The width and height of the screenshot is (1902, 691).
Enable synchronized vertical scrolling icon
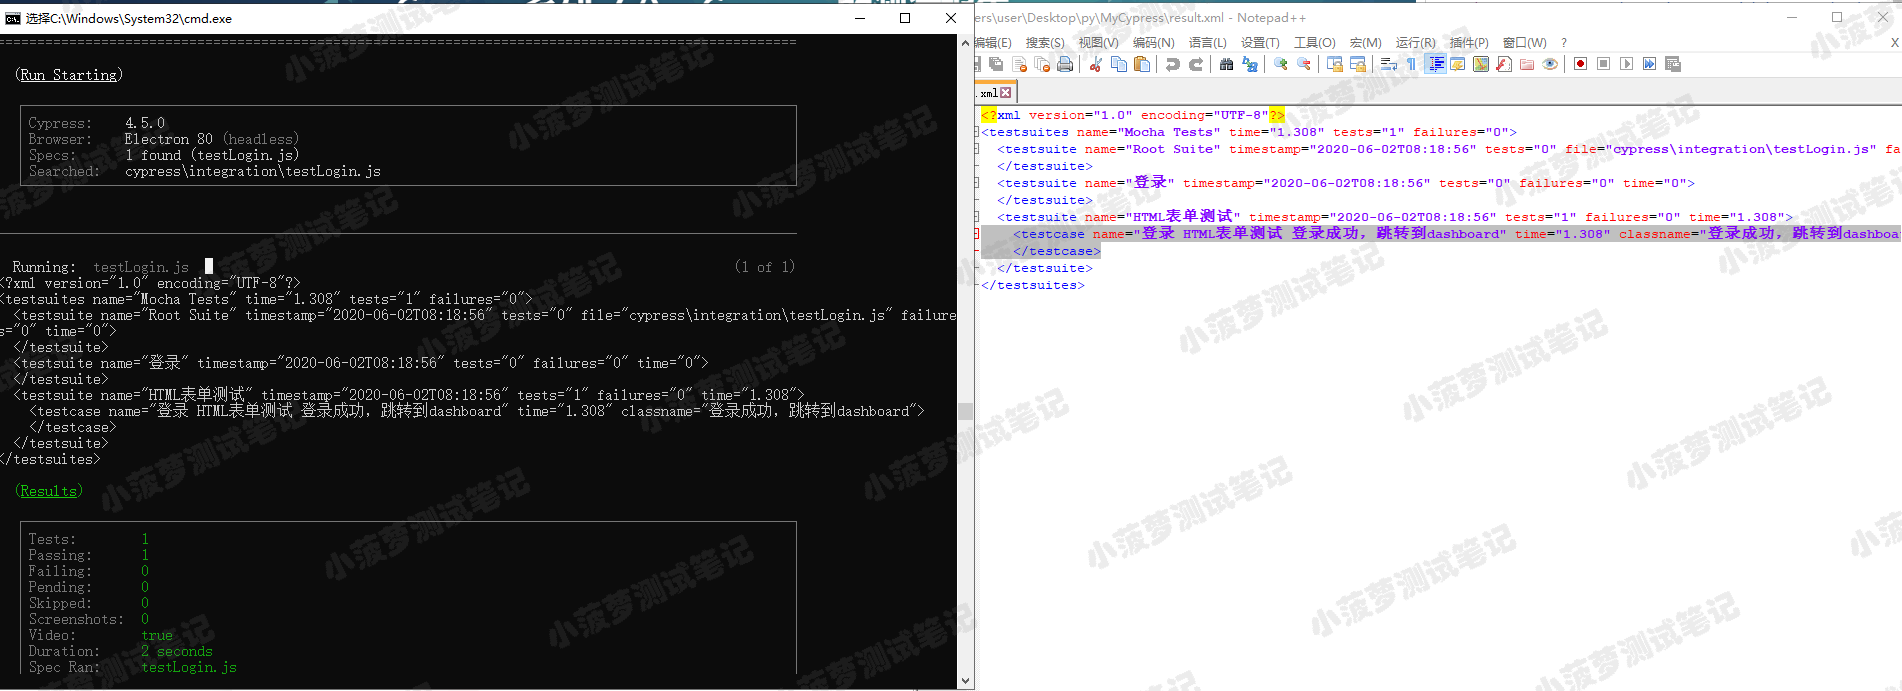coord(1334,64)
